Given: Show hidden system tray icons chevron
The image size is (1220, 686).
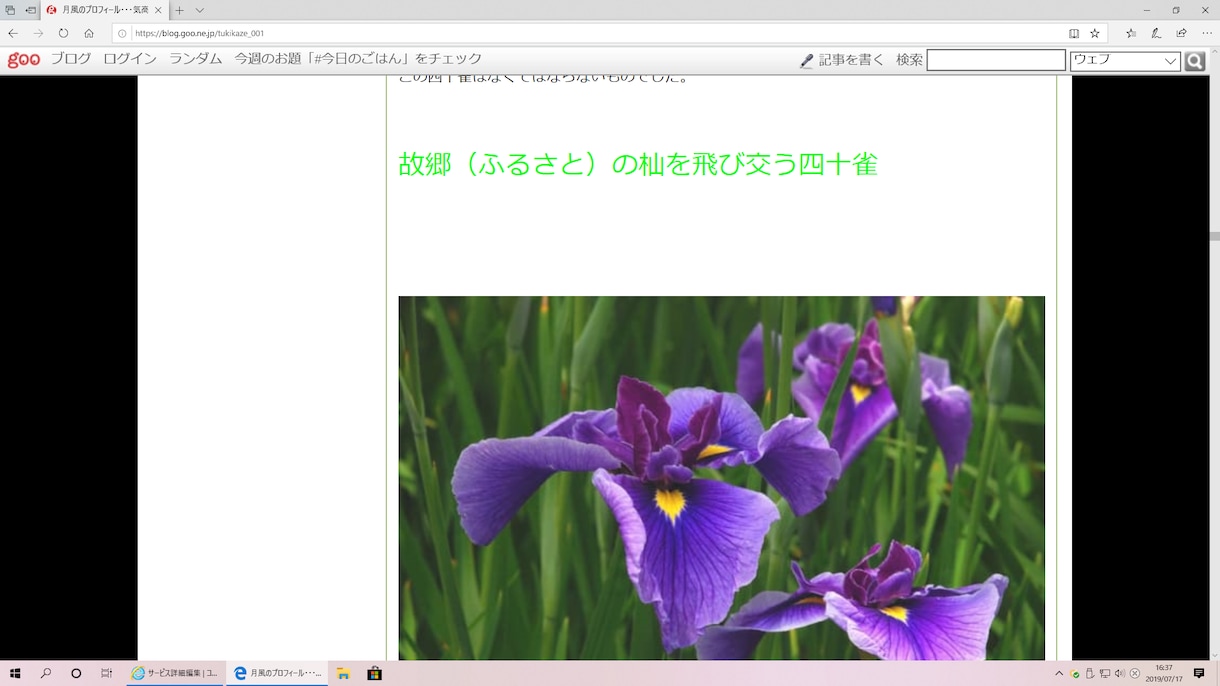Looking at the screenshot, I should click(1059, 673).
